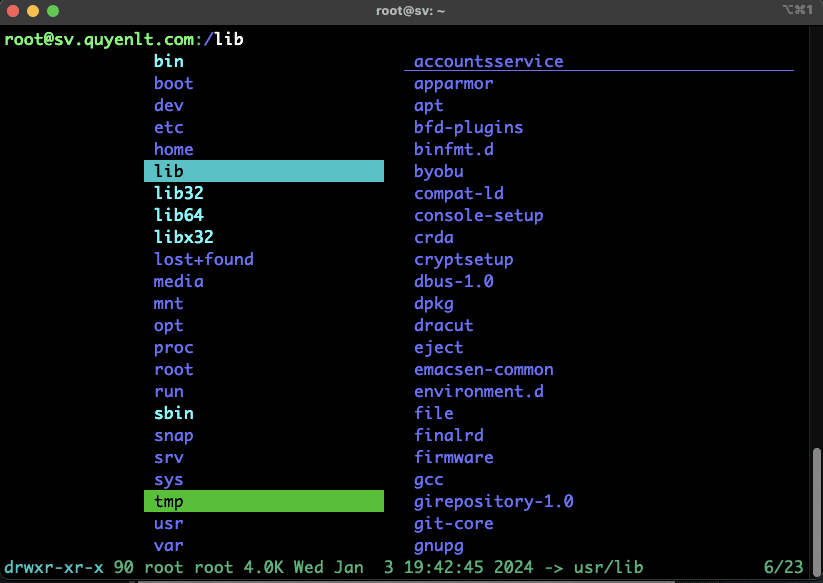
Task: Click the lost+found directory entry
Action: [x=203, y=259]
